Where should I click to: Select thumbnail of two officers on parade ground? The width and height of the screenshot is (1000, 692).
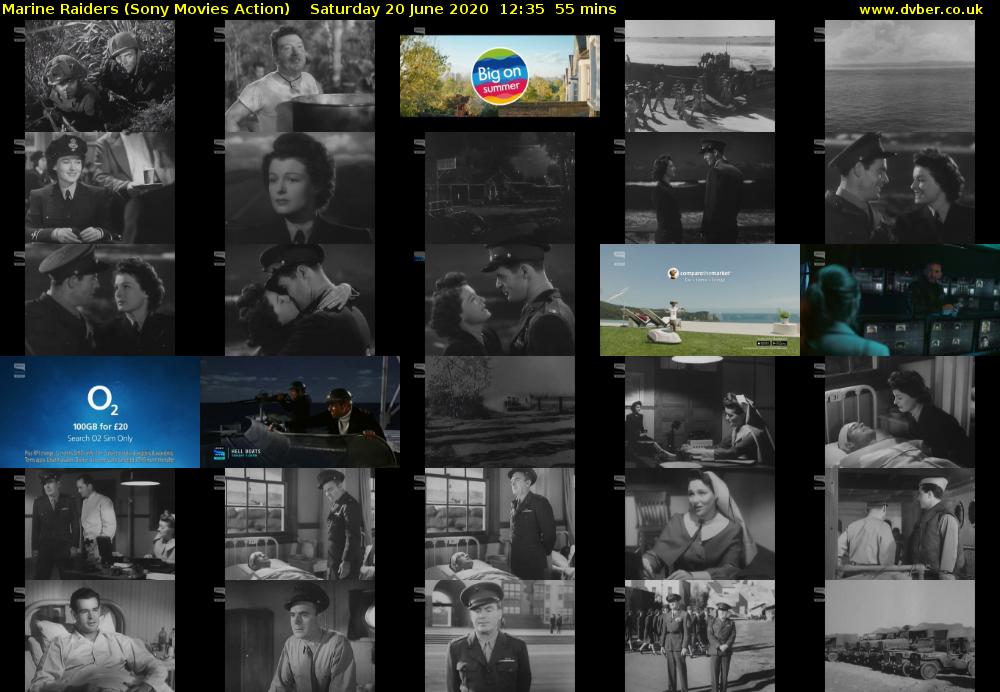[x=700, y=636]
